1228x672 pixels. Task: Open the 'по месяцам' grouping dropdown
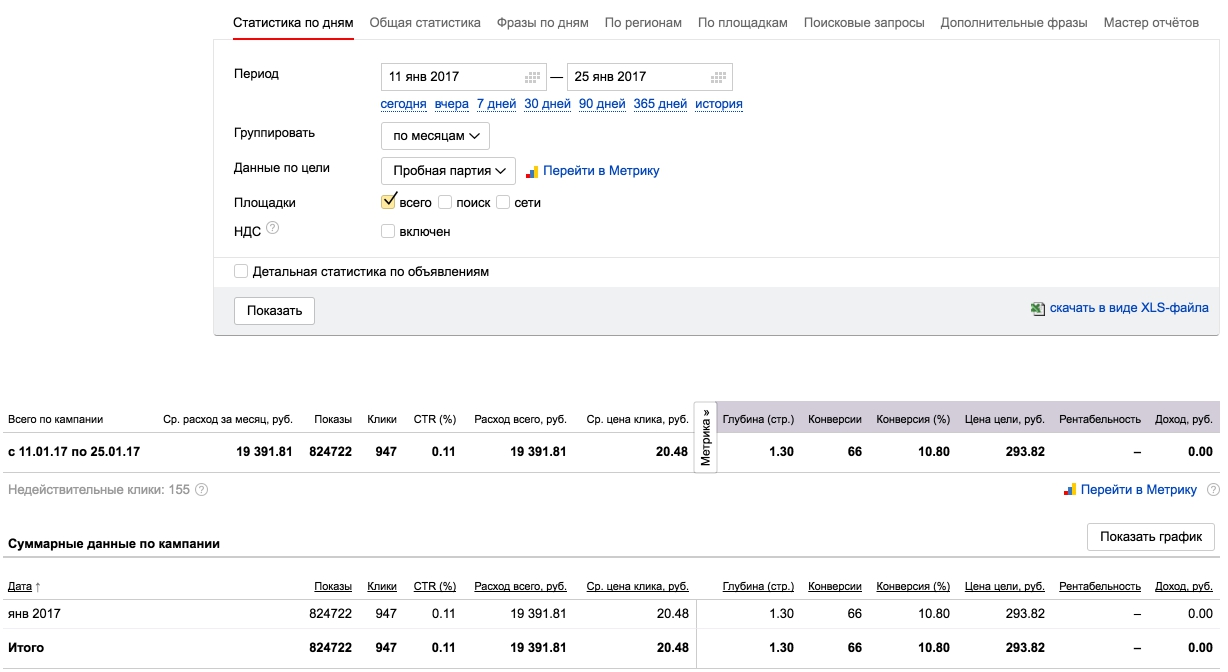tap(435, 136)
